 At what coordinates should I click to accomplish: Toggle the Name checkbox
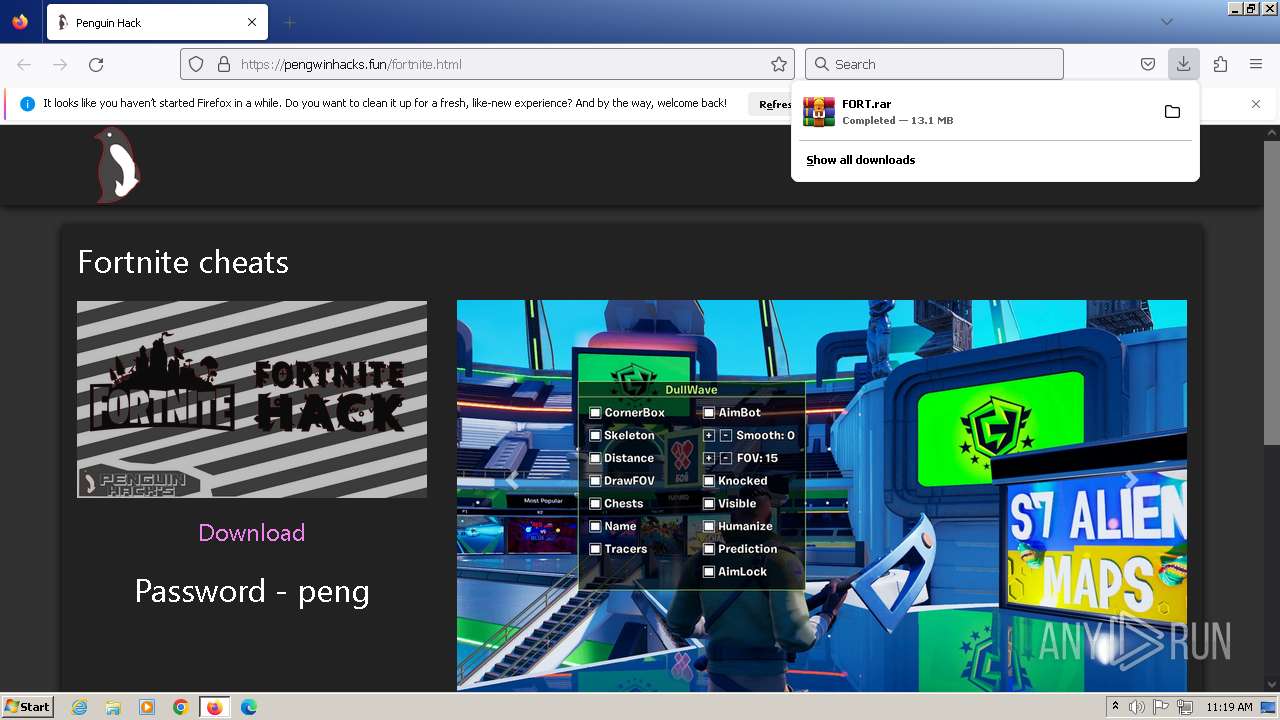(595, 526)
